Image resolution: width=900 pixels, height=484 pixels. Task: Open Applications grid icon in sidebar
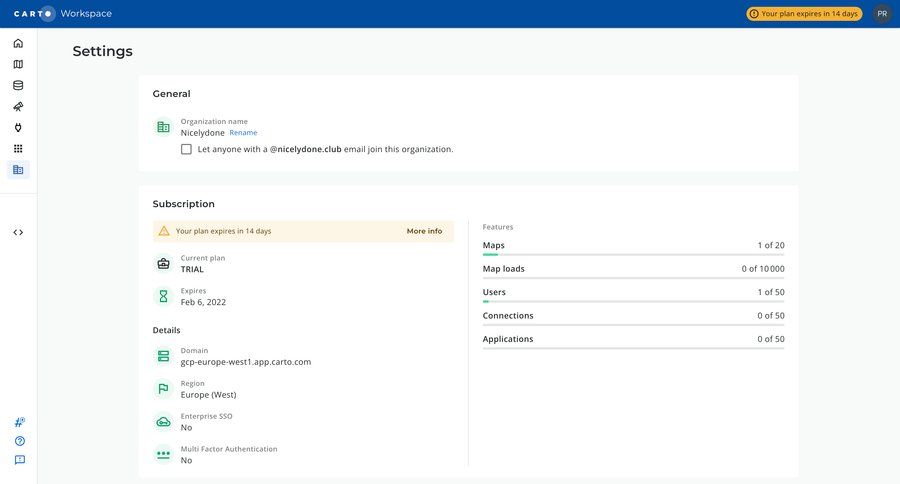point(18,148)
